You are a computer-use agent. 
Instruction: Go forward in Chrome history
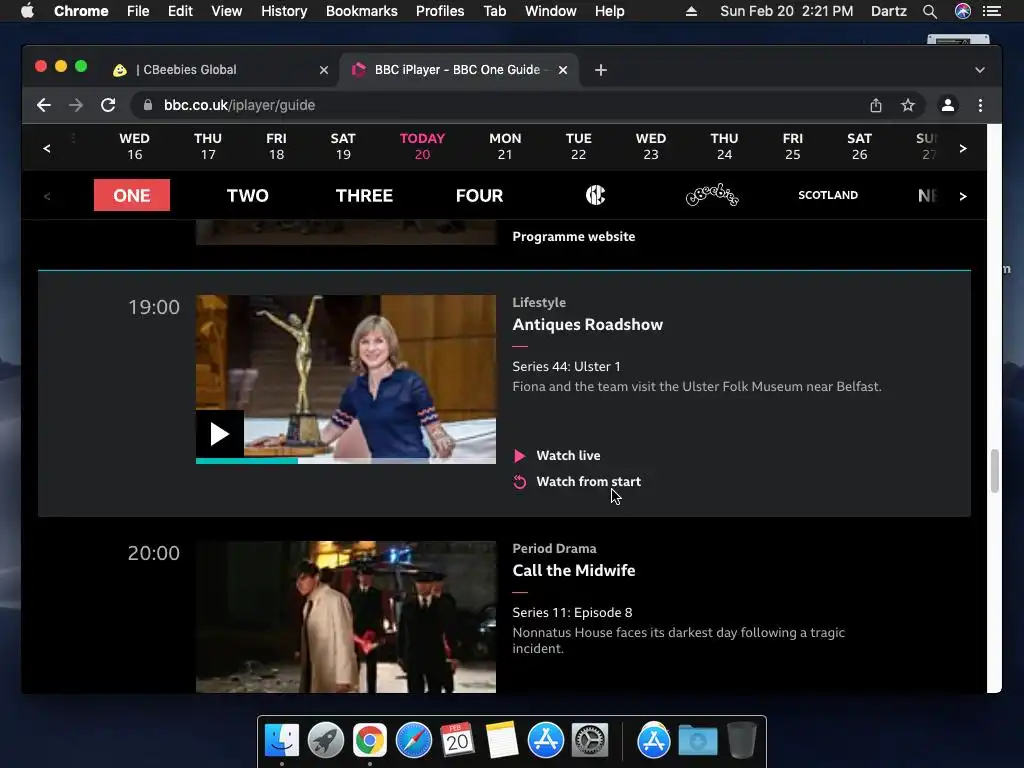click(x=76, y=105)
